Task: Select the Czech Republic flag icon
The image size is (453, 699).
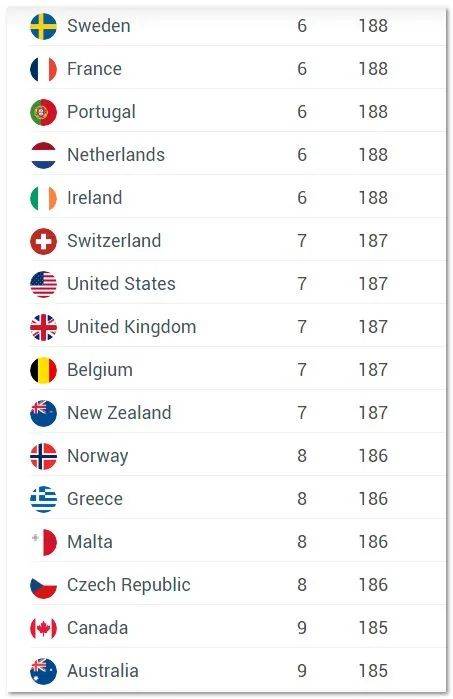Action: 43,585
